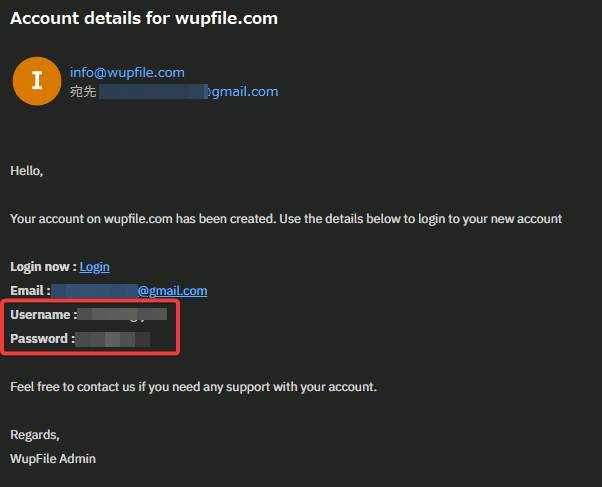Click the blurred part of the body email address
This screenshot has width=602, height=487.
(x=94, y=291)
